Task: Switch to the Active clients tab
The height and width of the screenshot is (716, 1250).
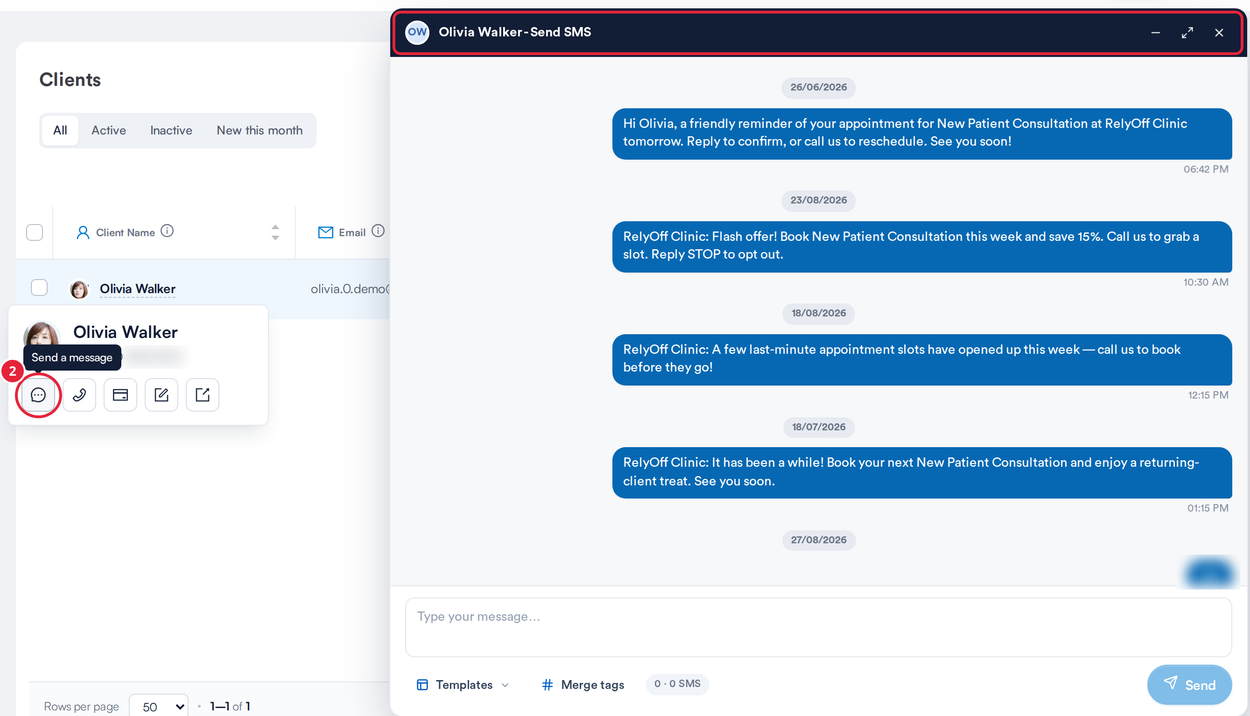Action: click(x=109, y=130)
